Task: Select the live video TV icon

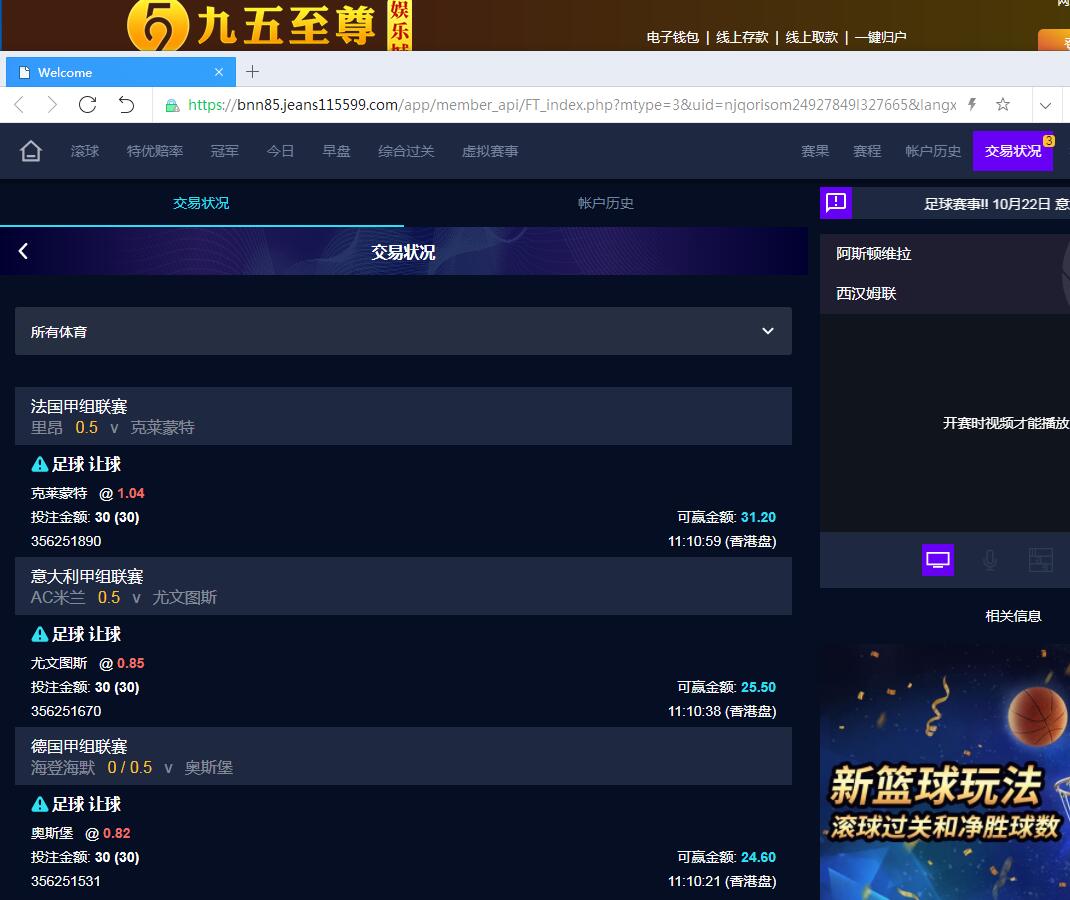Action: (938, 560)
